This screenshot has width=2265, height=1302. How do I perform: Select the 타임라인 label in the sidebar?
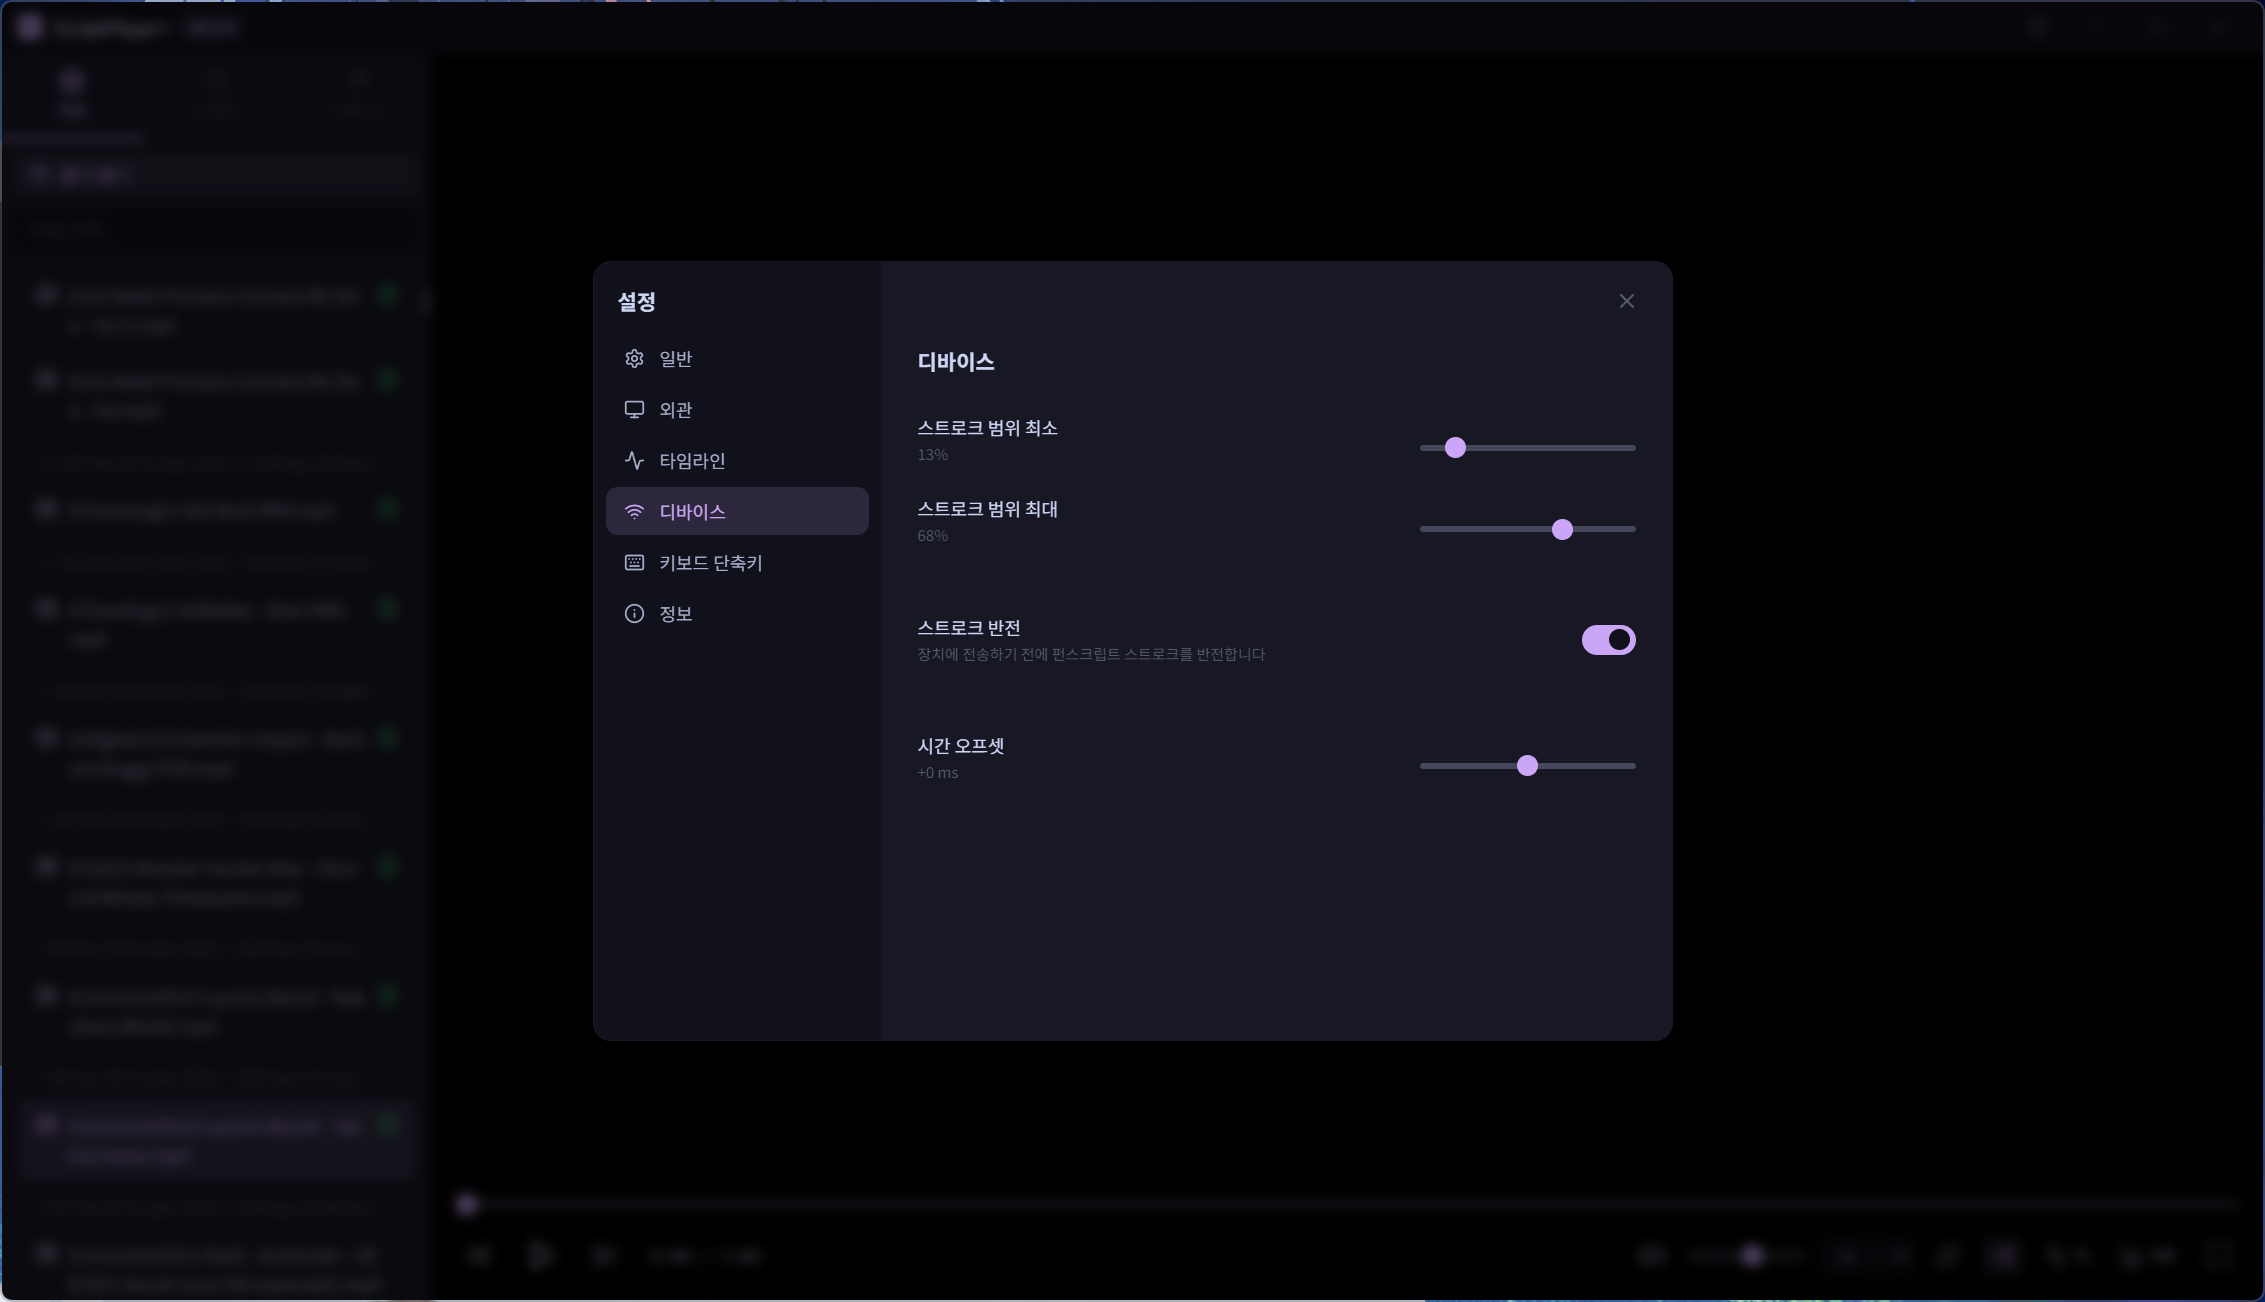point(692,461)
